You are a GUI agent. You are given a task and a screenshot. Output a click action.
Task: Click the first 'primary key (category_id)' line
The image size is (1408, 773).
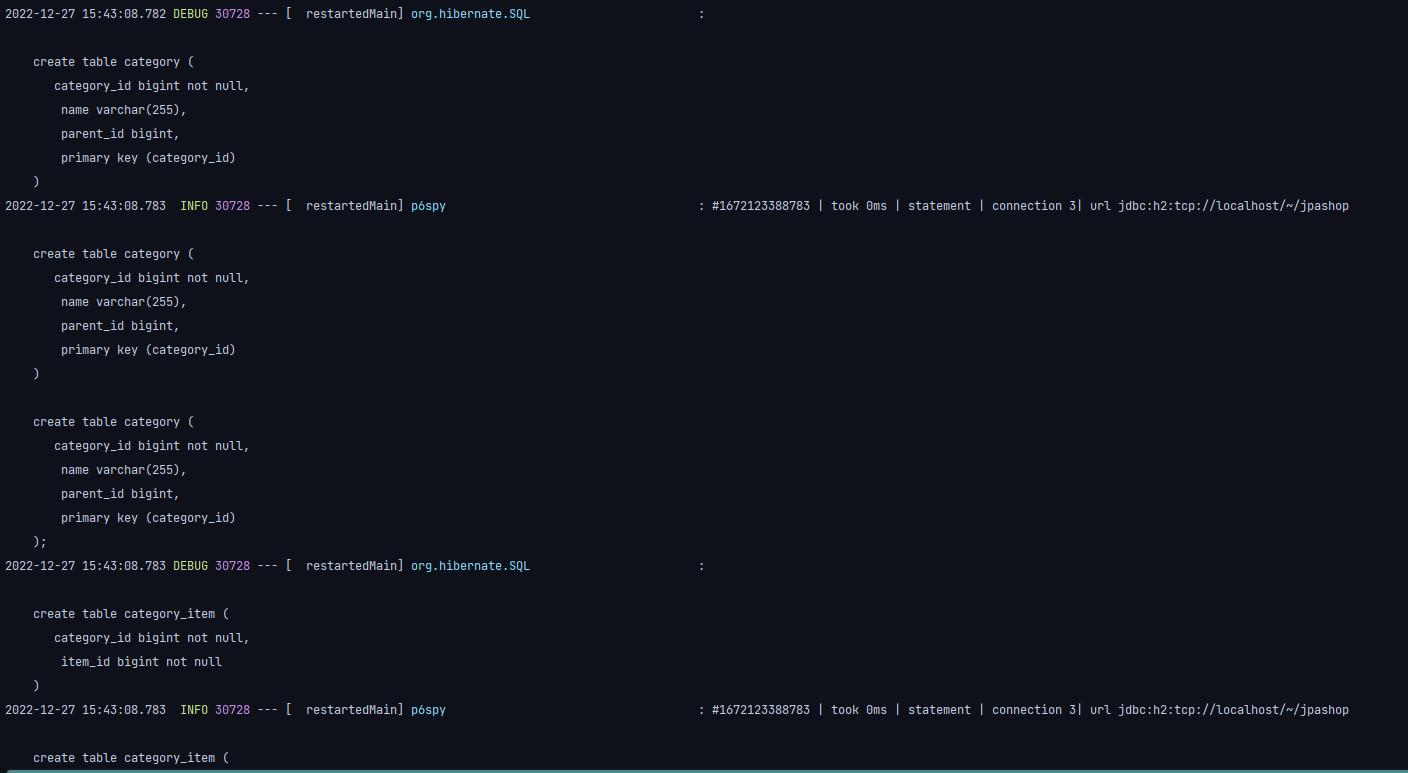148,158
